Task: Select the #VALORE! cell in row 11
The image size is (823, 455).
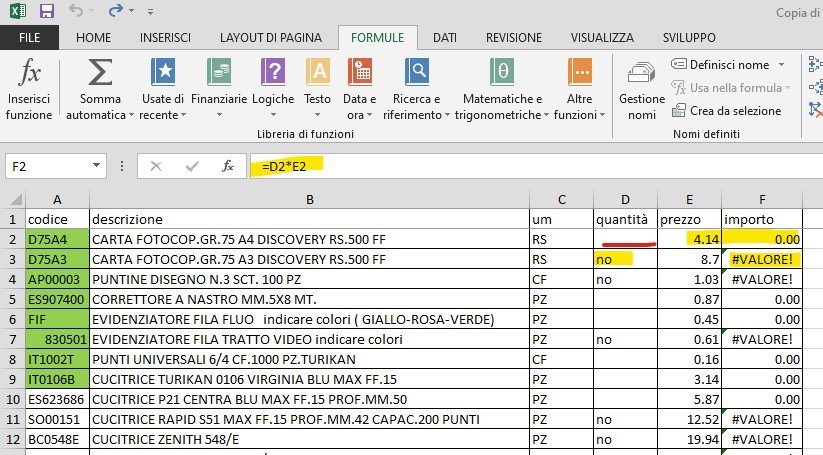Action: [762, 419]
